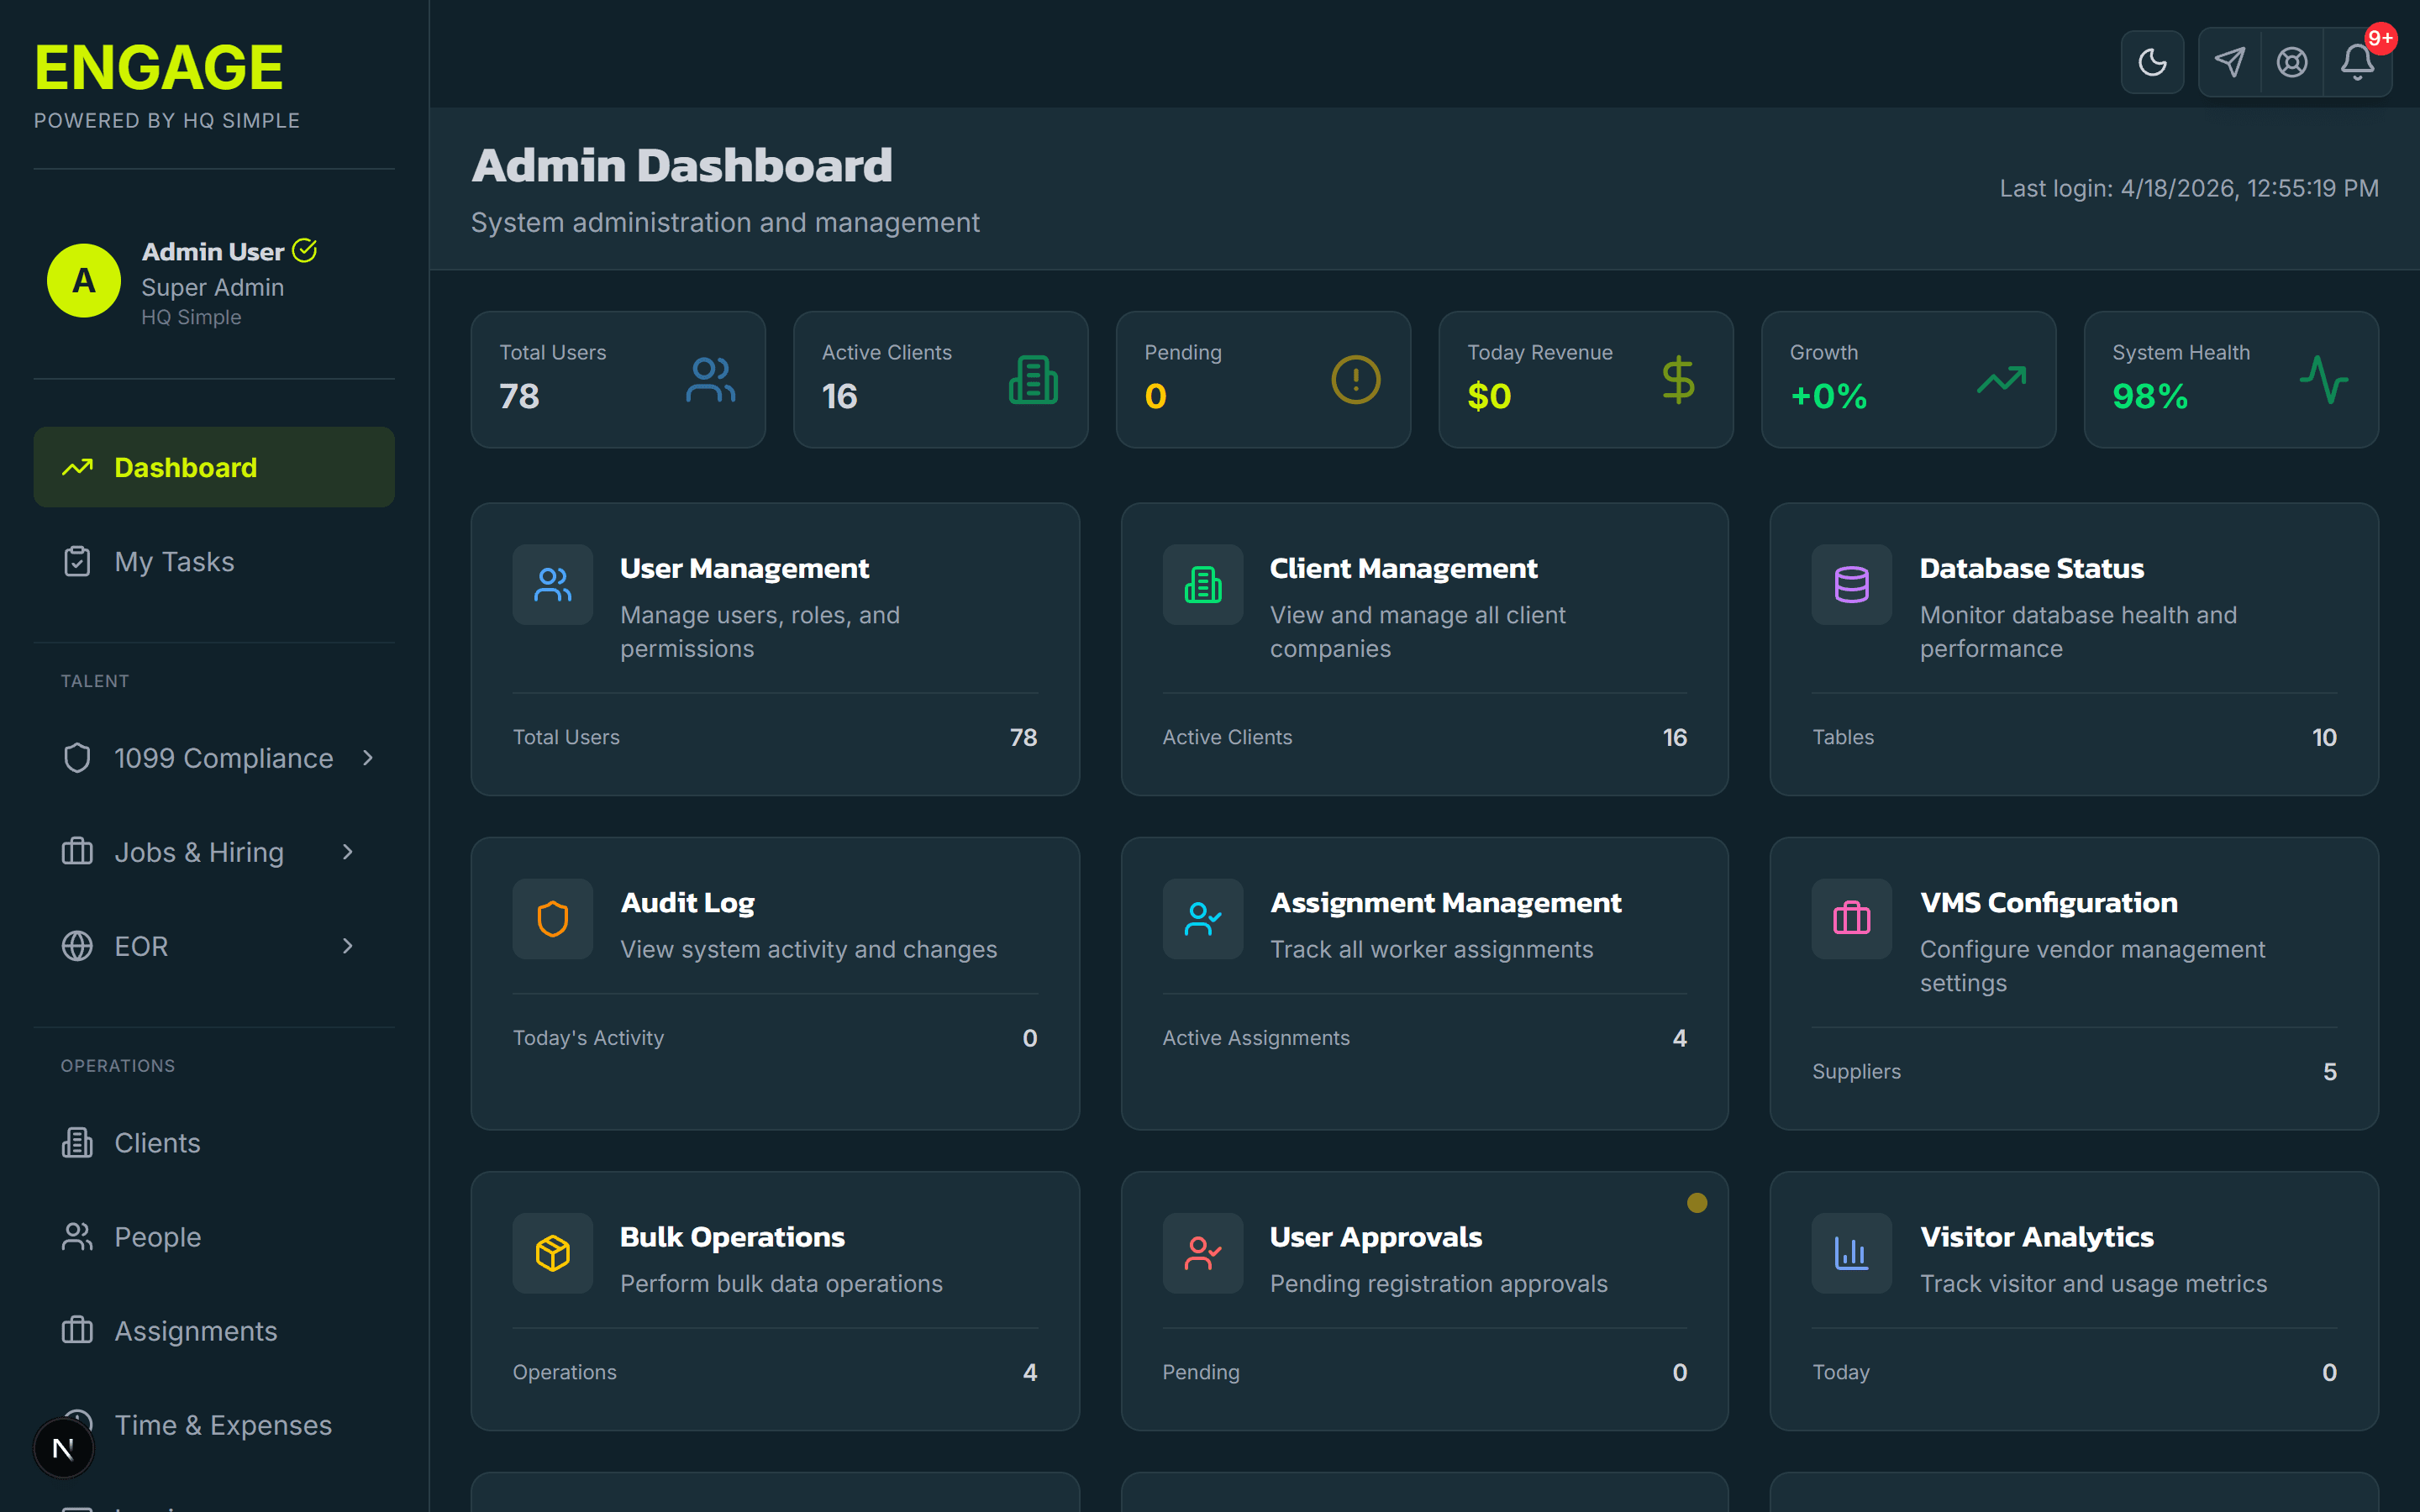Select the User Management people icon

click(x=552, y=585)
